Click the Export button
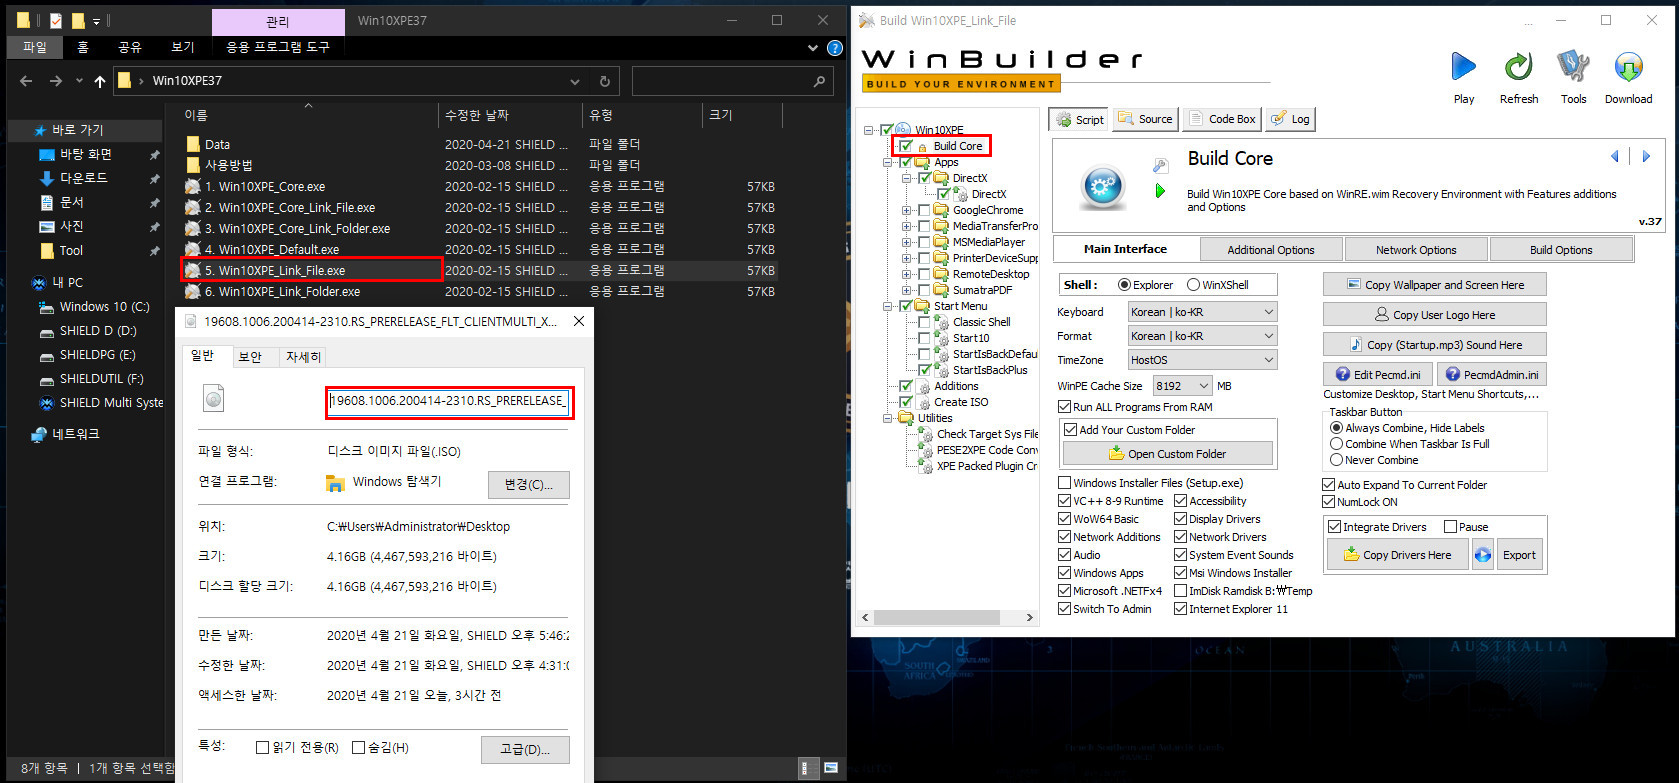Screen dimensions: 1679x783 pyautogui.click(x=1519, y=555)
